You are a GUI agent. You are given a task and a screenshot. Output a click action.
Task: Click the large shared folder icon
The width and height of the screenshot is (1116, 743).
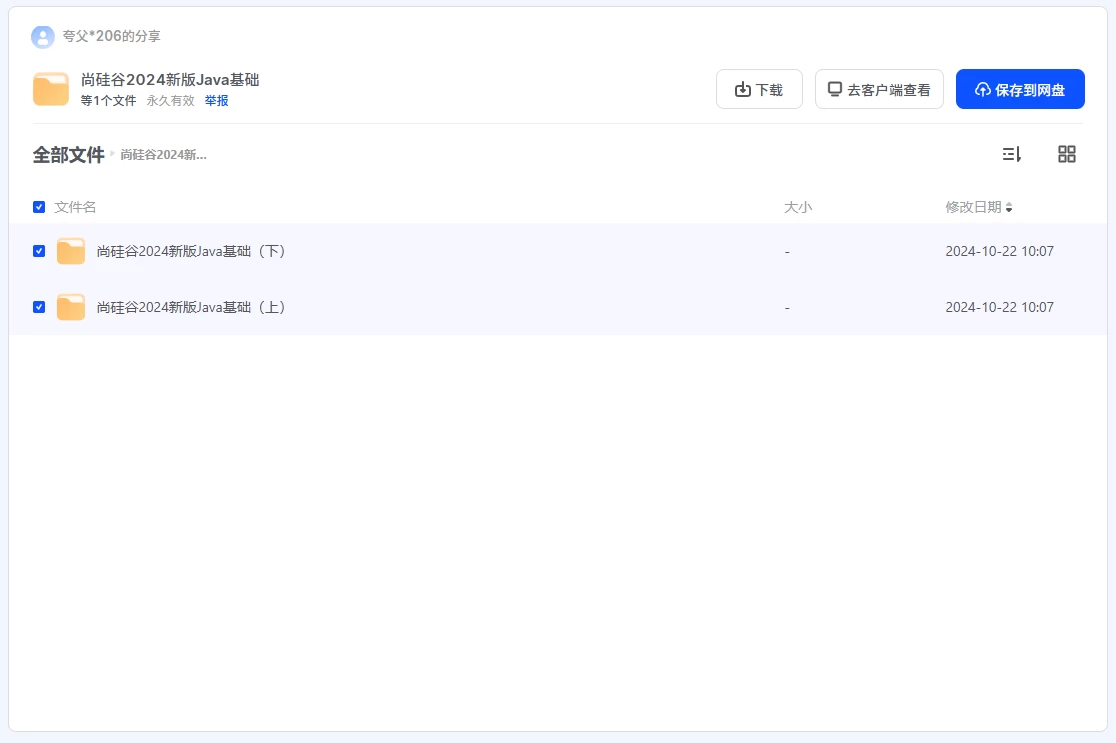coord(51,89)
